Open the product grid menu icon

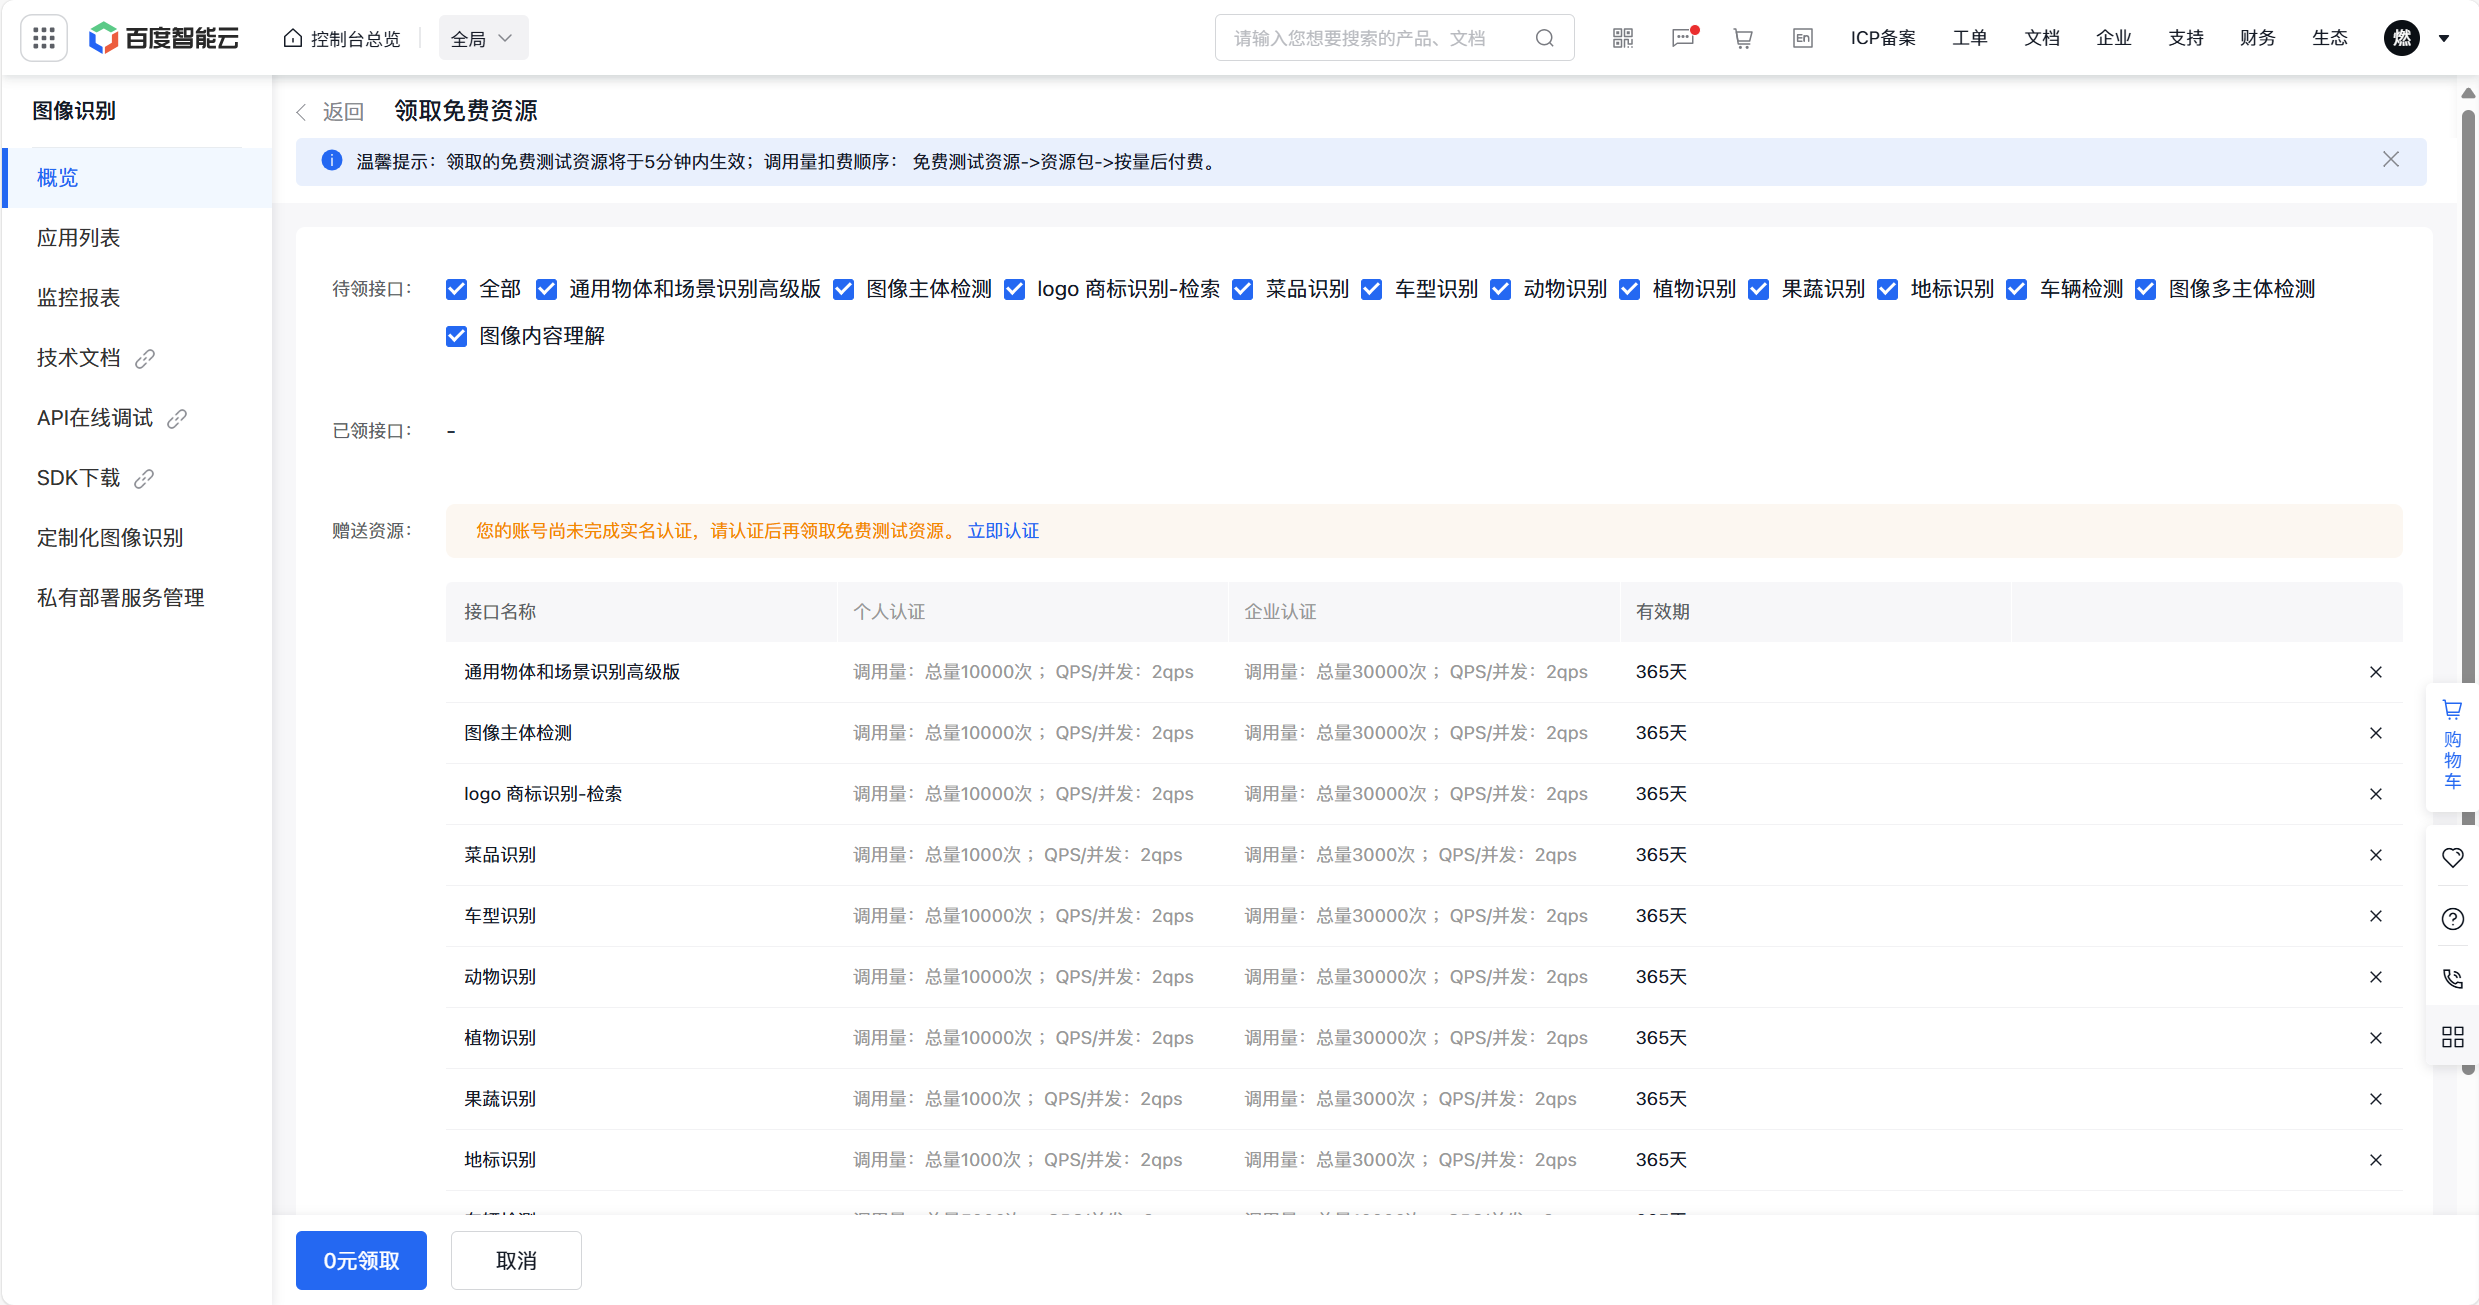44,38
